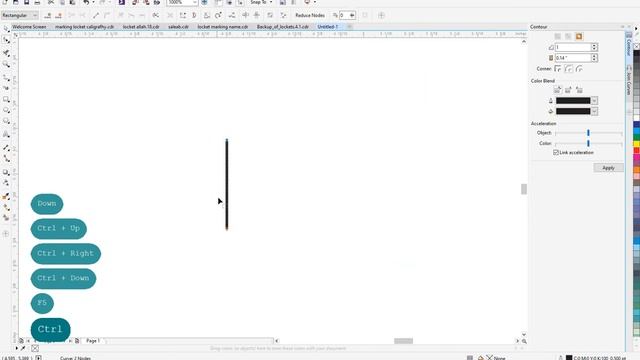Select the Freehand tool in the toolbox
This screenshot has height=360, width=640.
click(6, 78)
